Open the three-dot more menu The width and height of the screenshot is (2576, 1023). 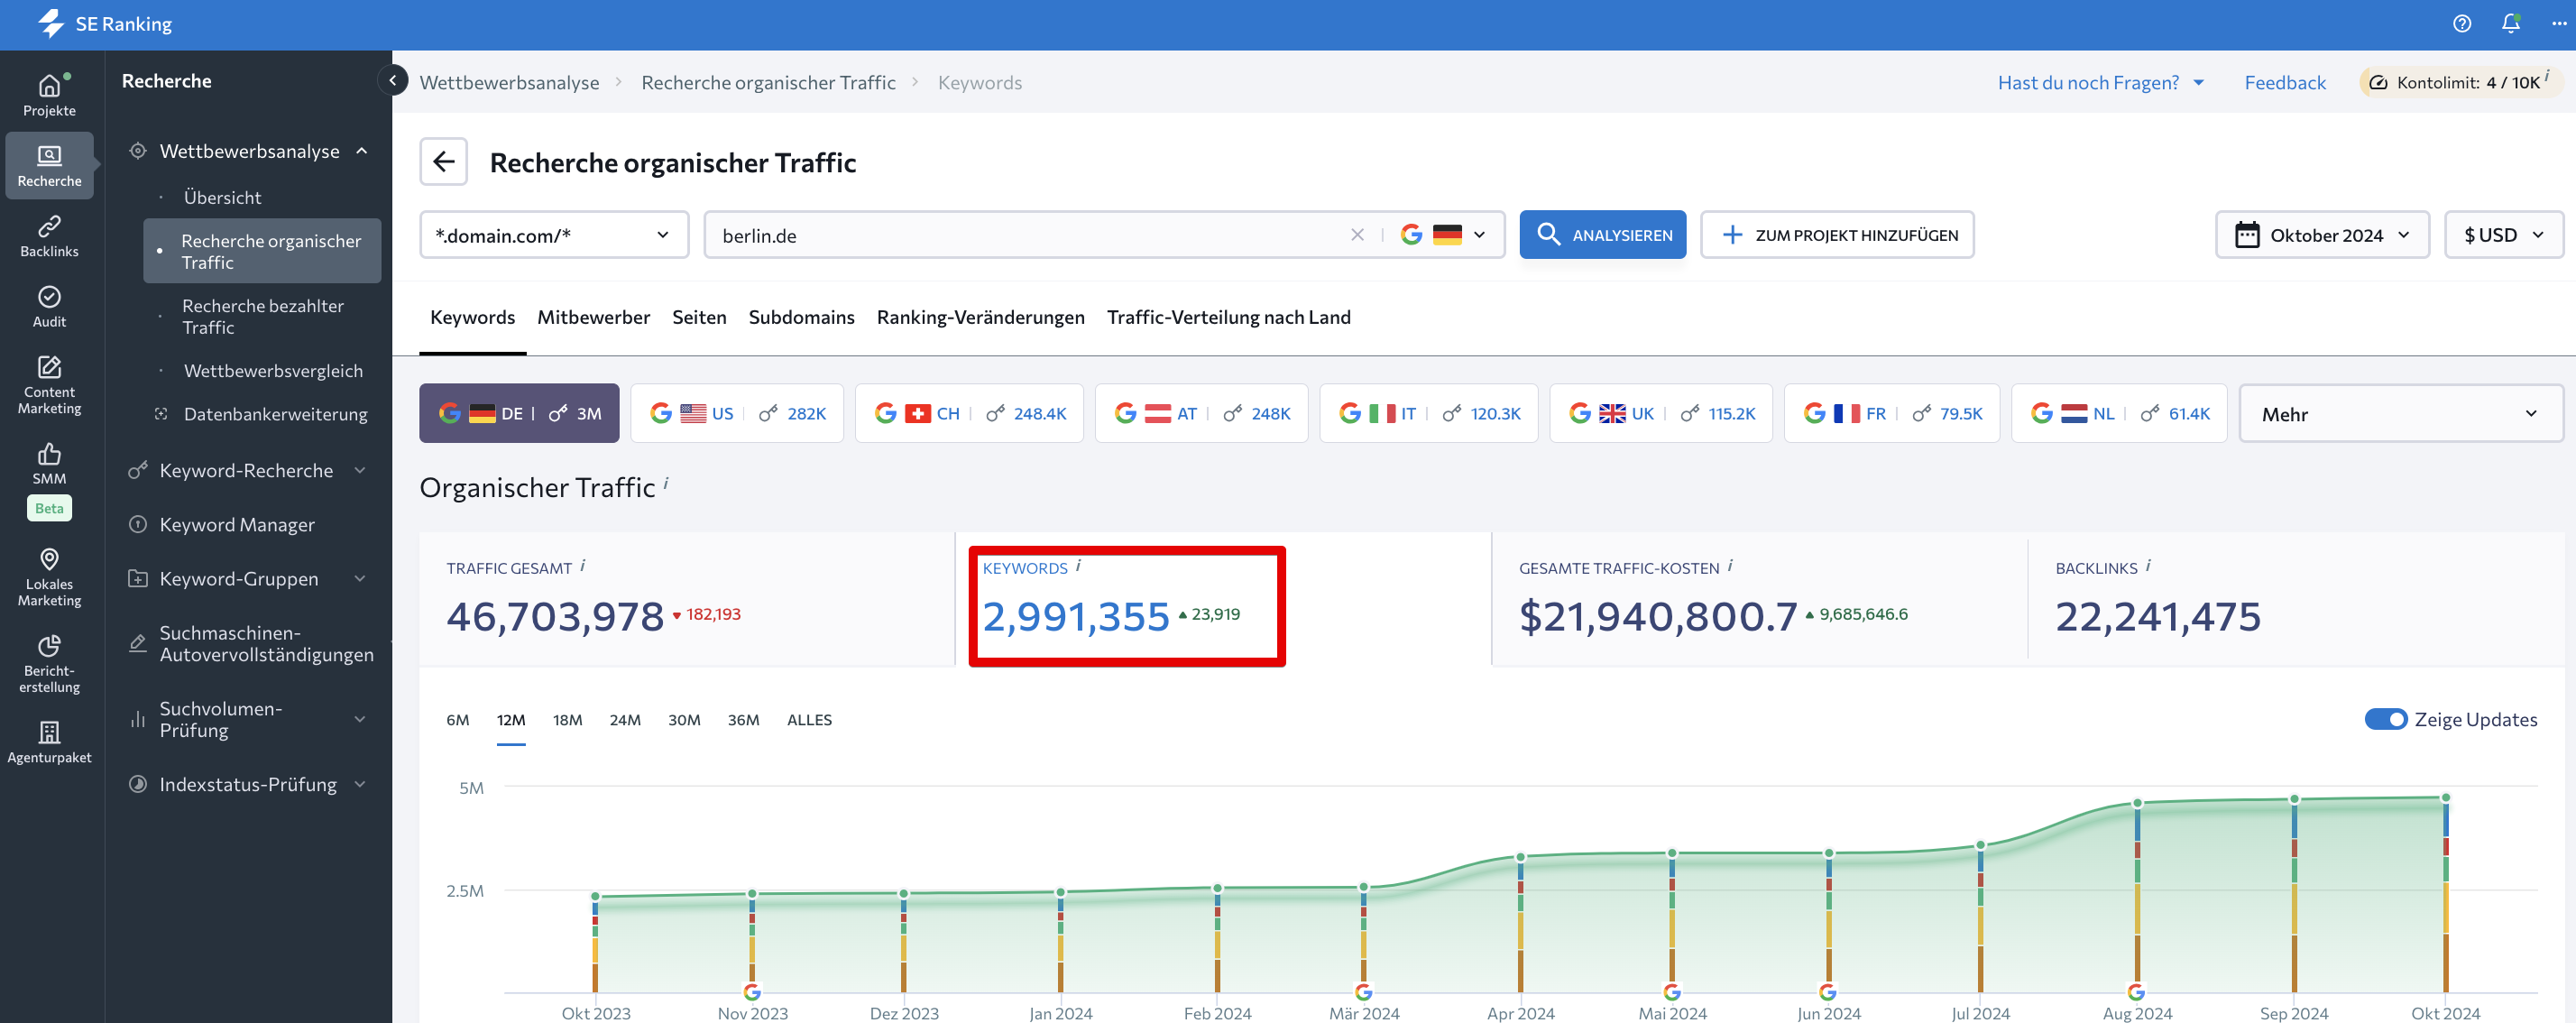[x=2559, y=24]
